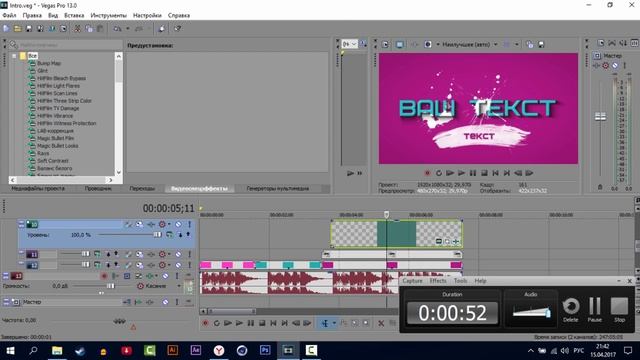Select the Bump Map effect
The width and height of the screenshot is (640, 360).
[49, 63]
